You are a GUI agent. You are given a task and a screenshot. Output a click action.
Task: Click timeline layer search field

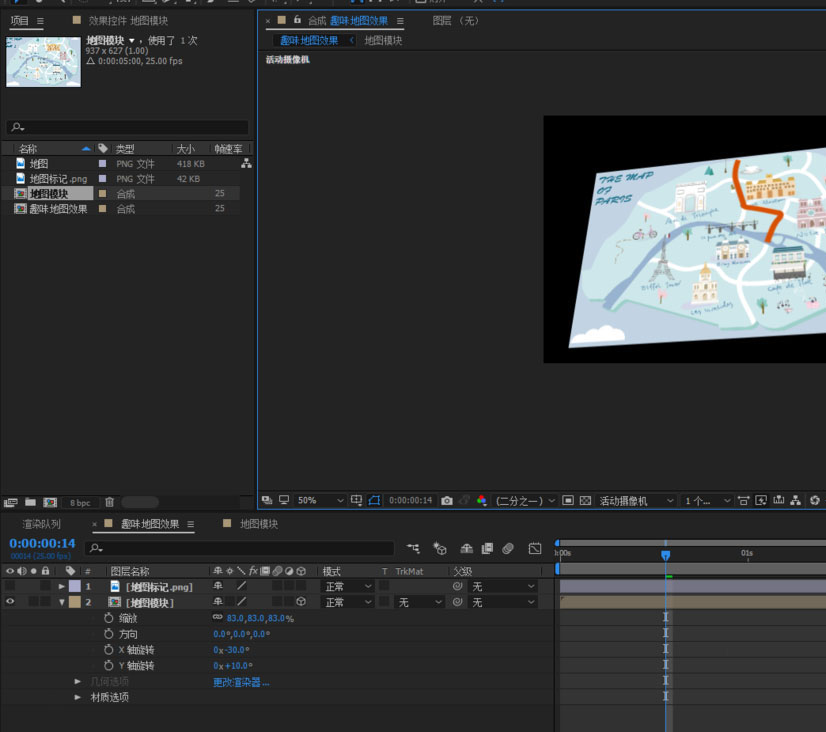240,548
